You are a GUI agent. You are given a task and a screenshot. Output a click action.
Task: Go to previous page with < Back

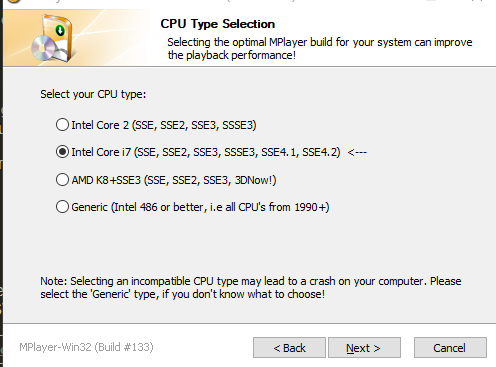[289, 348]
